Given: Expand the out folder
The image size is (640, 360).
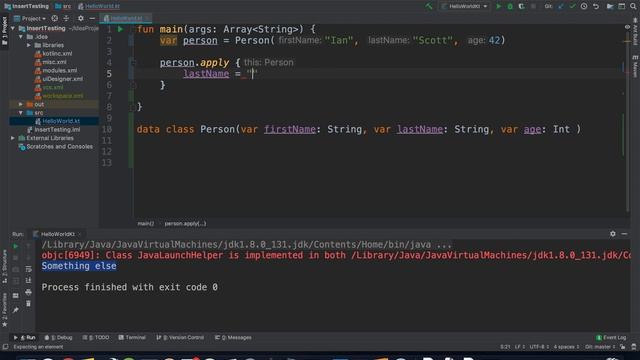Looking at the screenshot, I should coord(21,104).
